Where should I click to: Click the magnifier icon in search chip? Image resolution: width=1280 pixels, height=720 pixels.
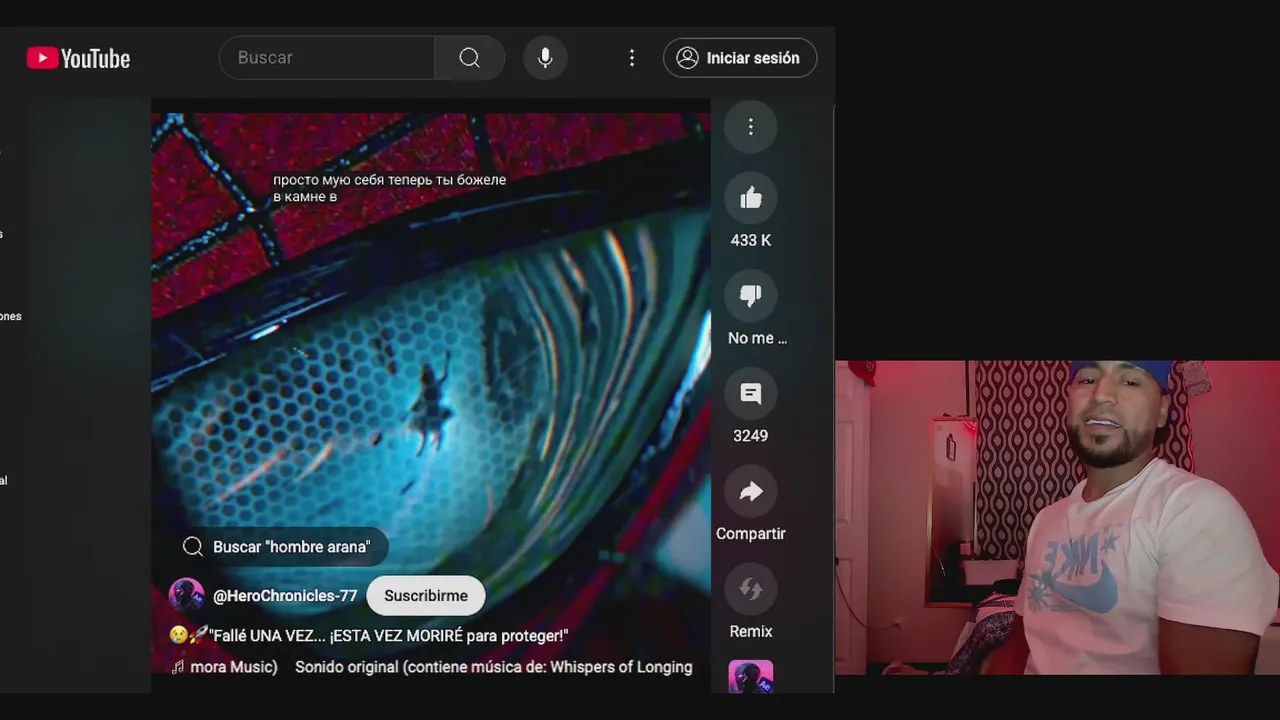193,547
